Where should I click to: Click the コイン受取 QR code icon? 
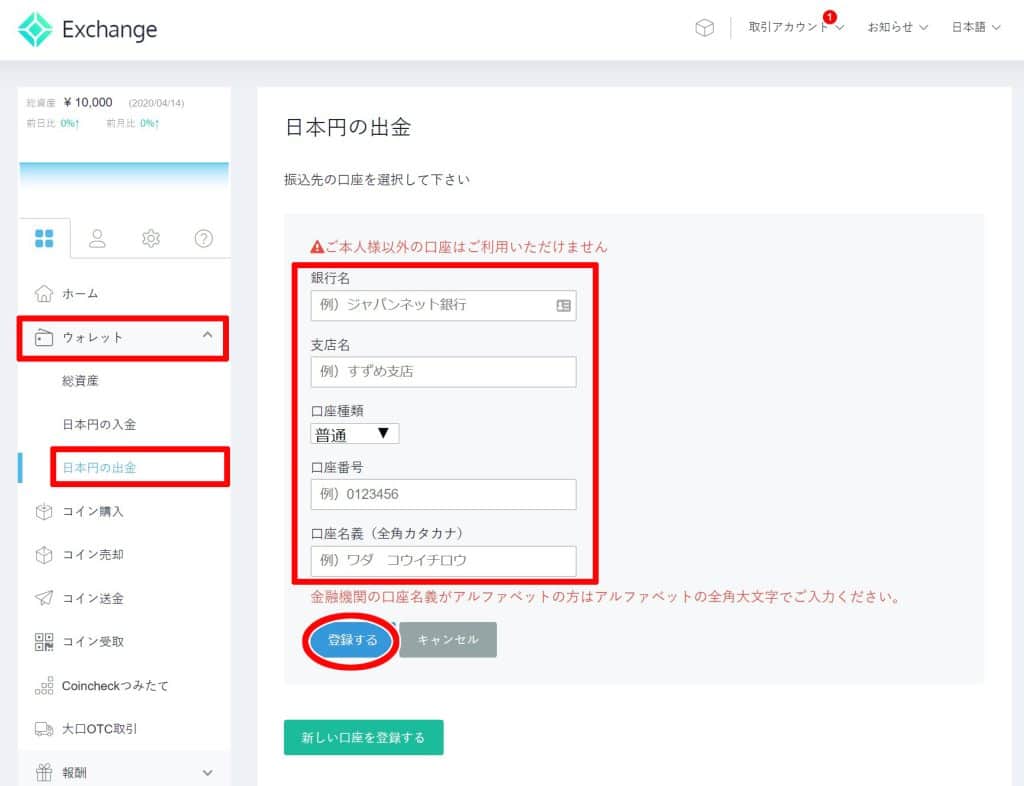(x=44, y=642)
